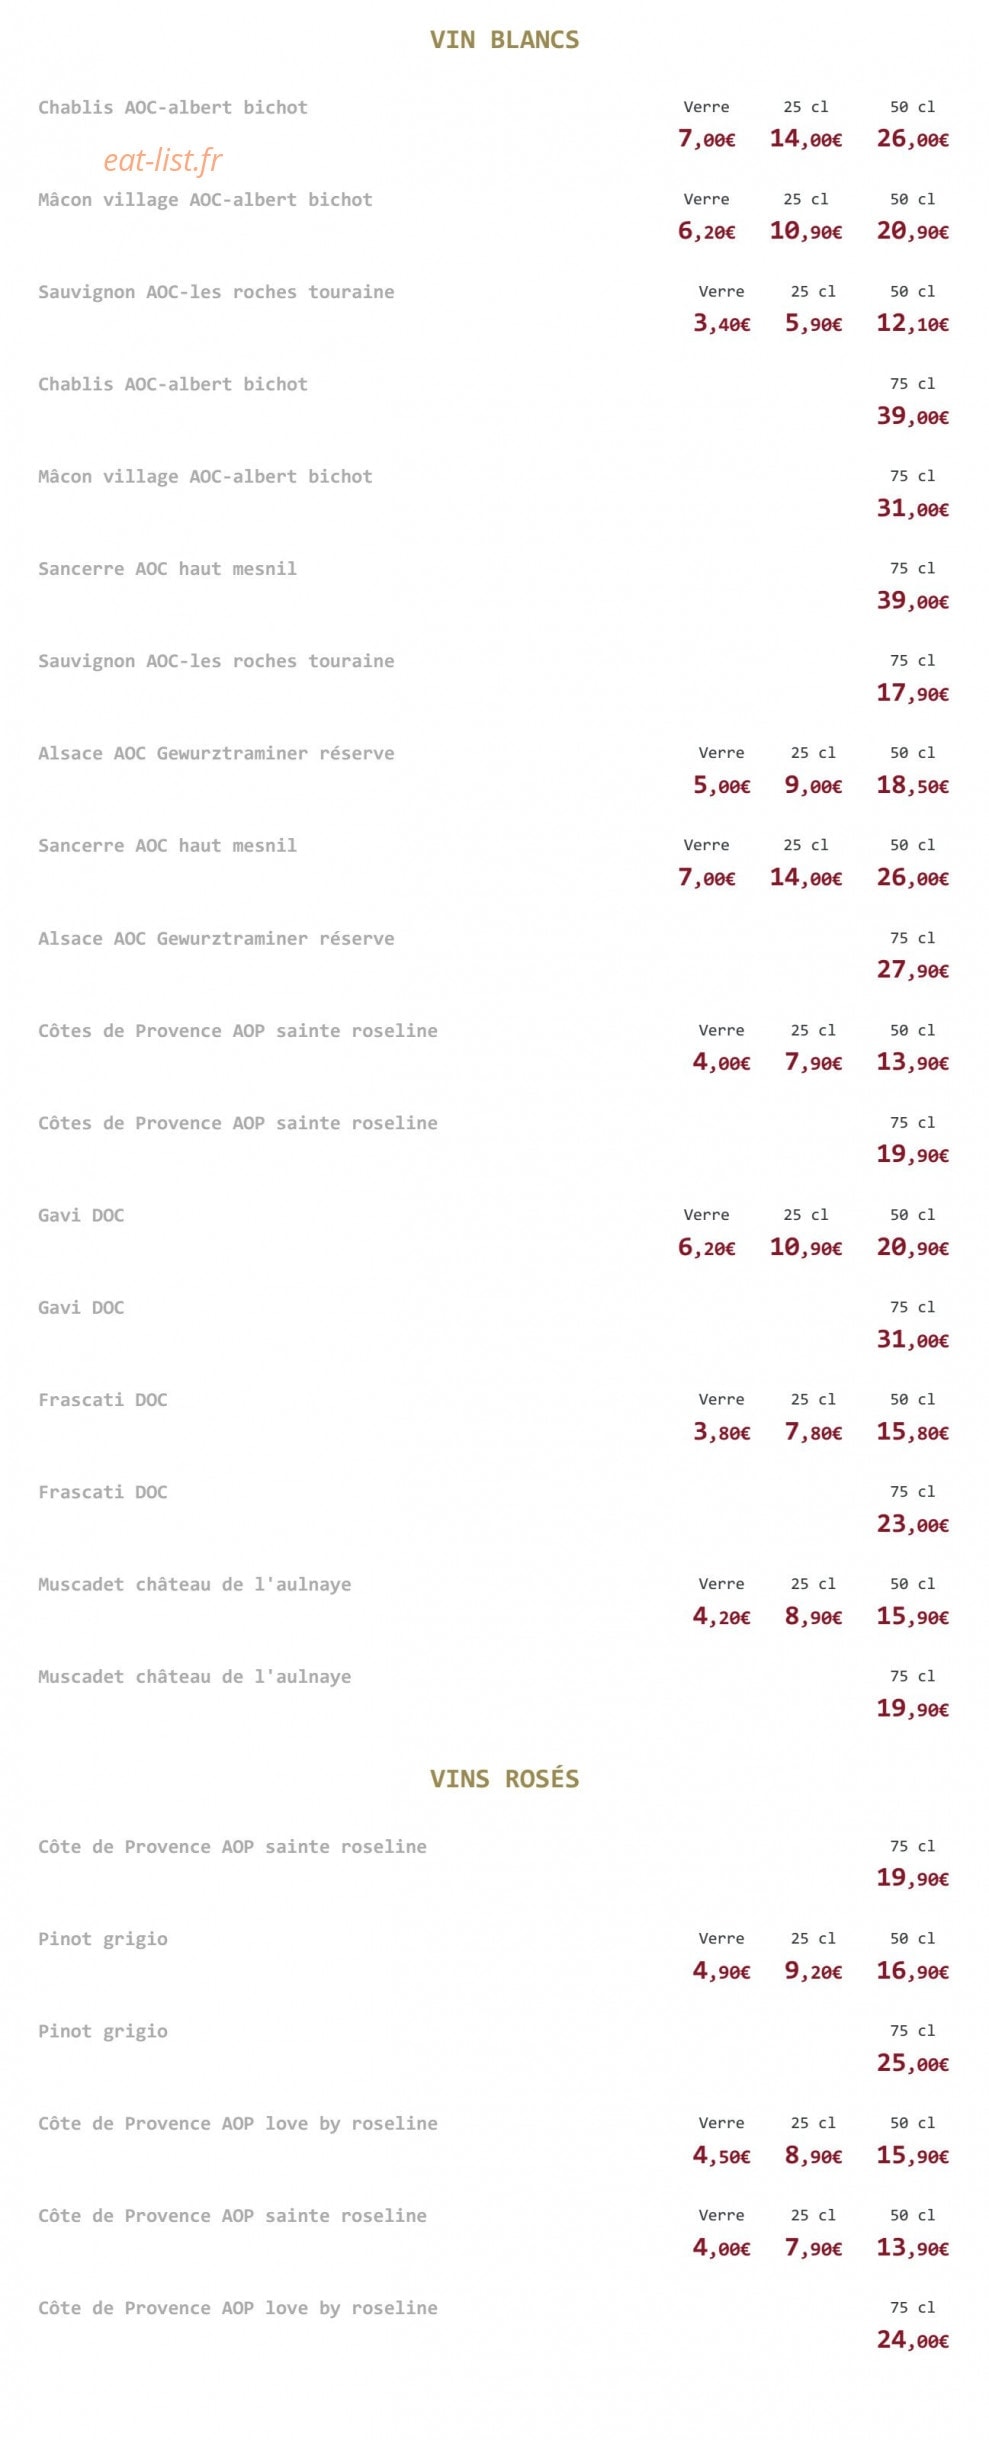This screenshot has width=989, height=2440.
Task: Click the eat-list.fr watermark link
Action: [x=163, y=160]
